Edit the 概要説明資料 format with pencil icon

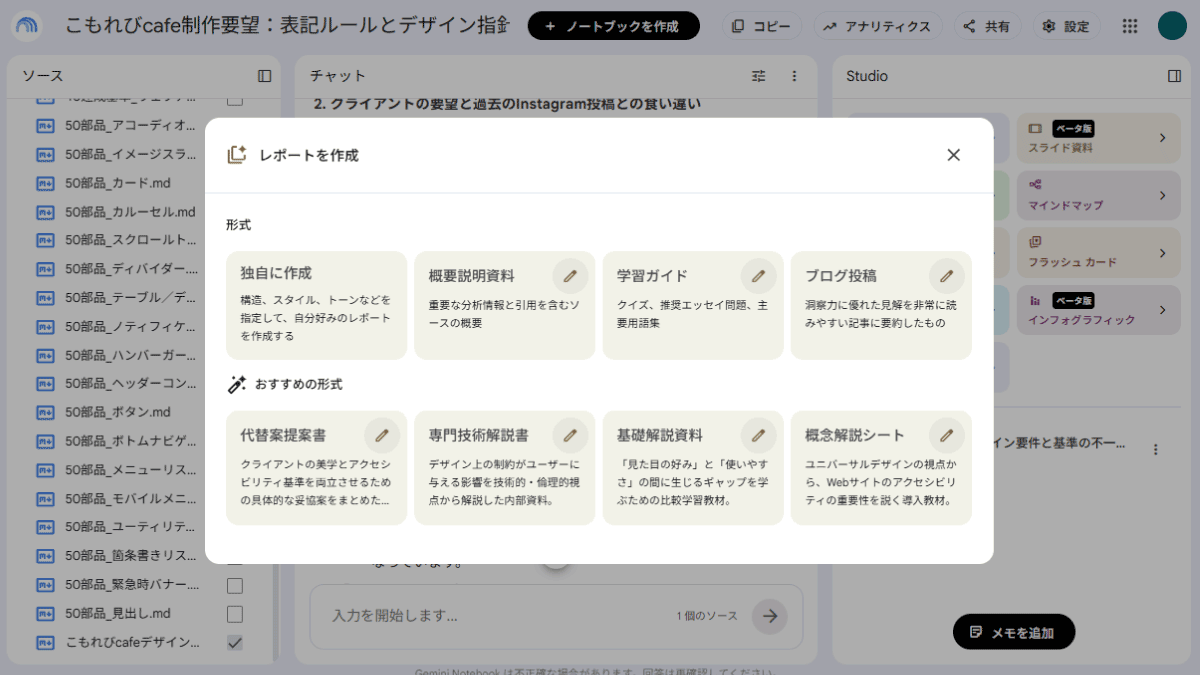pyautogui.click(x=570, y=276)
